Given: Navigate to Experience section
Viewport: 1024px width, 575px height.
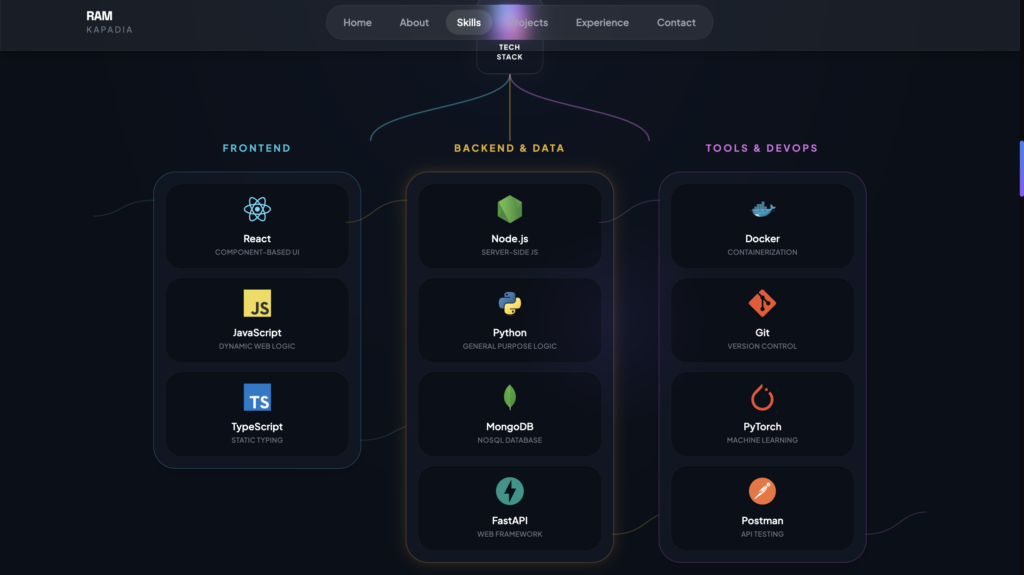Looking at the screenshot, I should (x=602, y=22).
